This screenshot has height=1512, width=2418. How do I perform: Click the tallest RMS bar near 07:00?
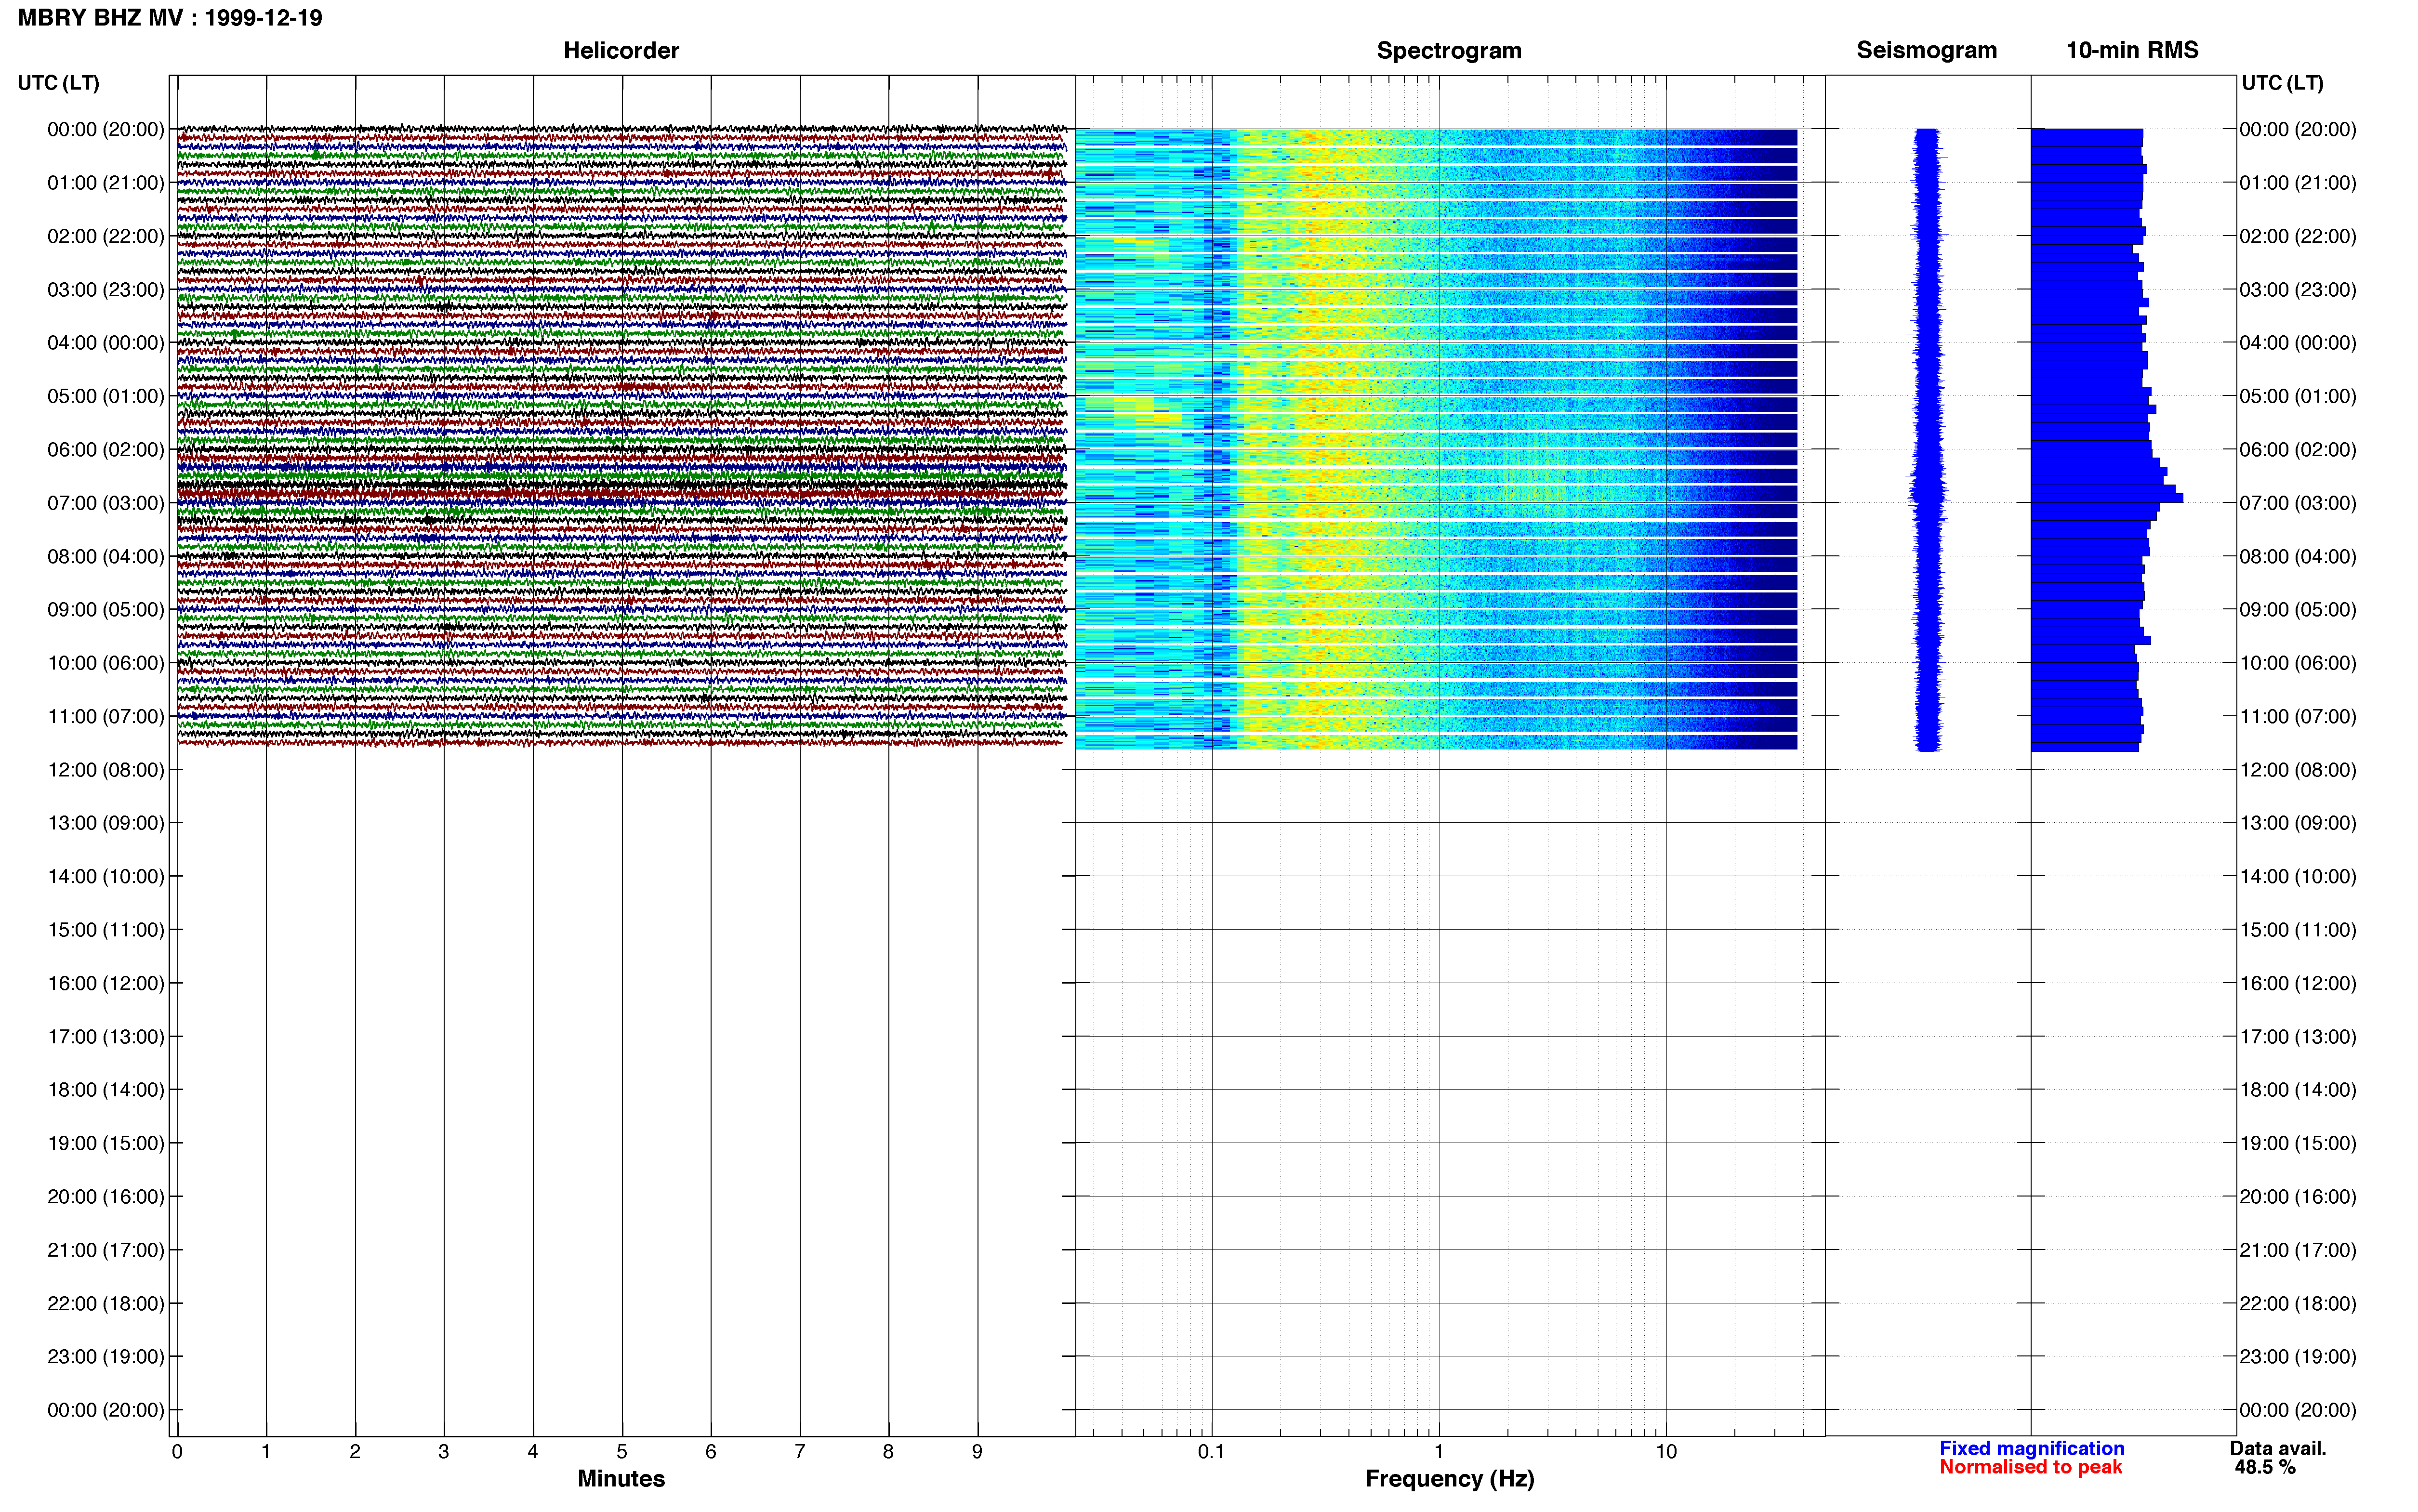click(2106, 498)
